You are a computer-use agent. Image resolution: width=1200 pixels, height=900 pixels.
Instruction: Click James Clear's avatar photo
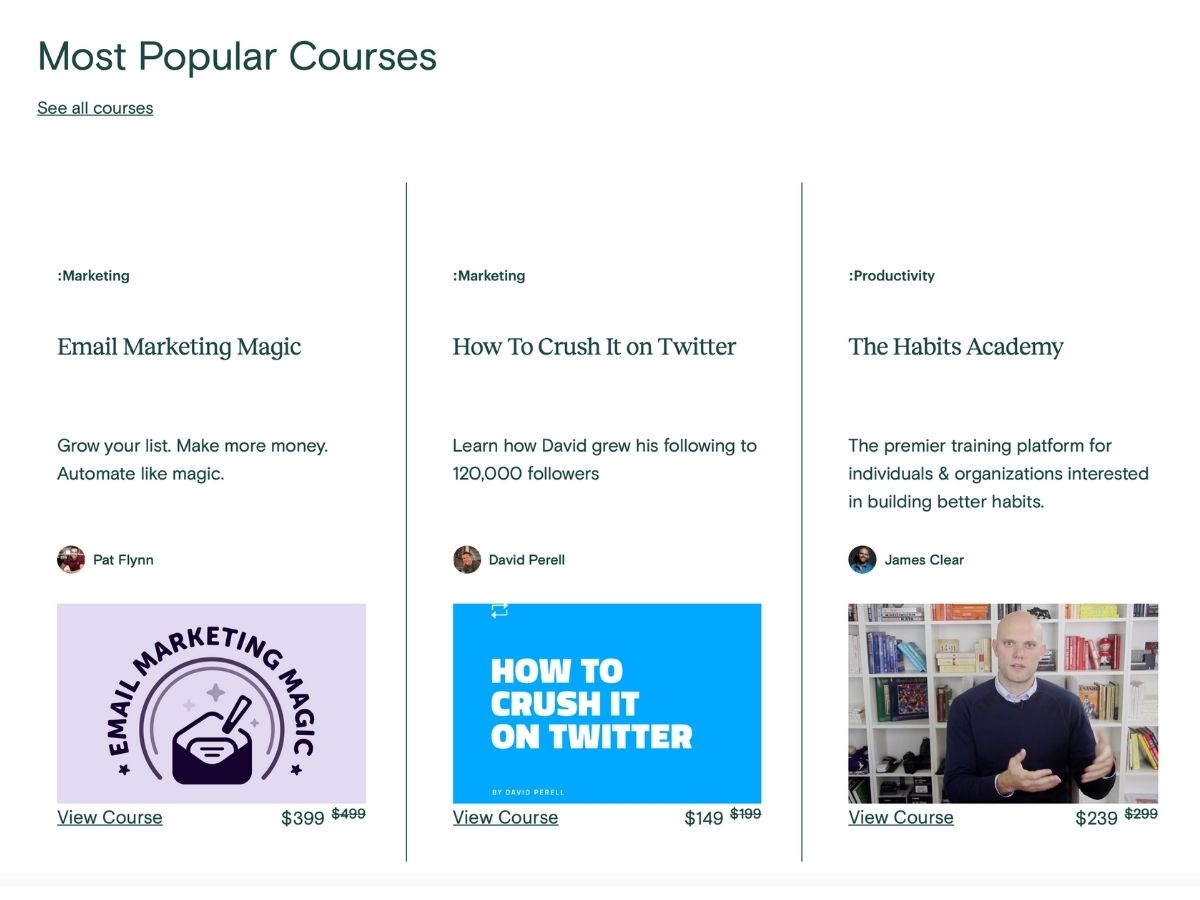pos(862,559)
